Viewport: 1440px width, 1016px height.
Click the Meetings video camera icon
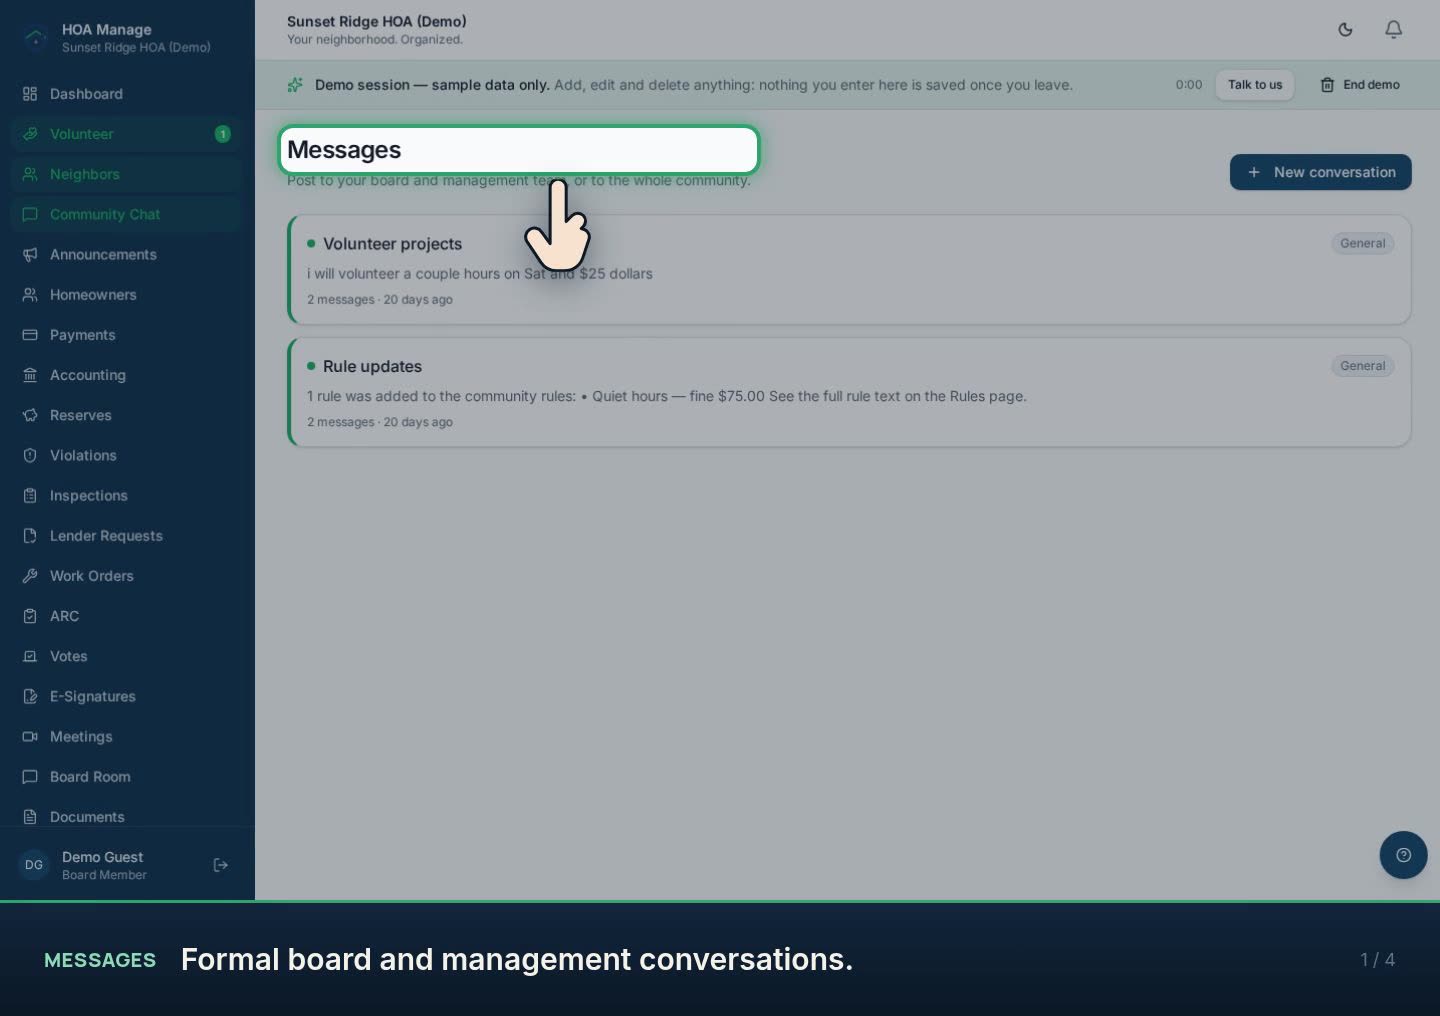pos(30,736)
